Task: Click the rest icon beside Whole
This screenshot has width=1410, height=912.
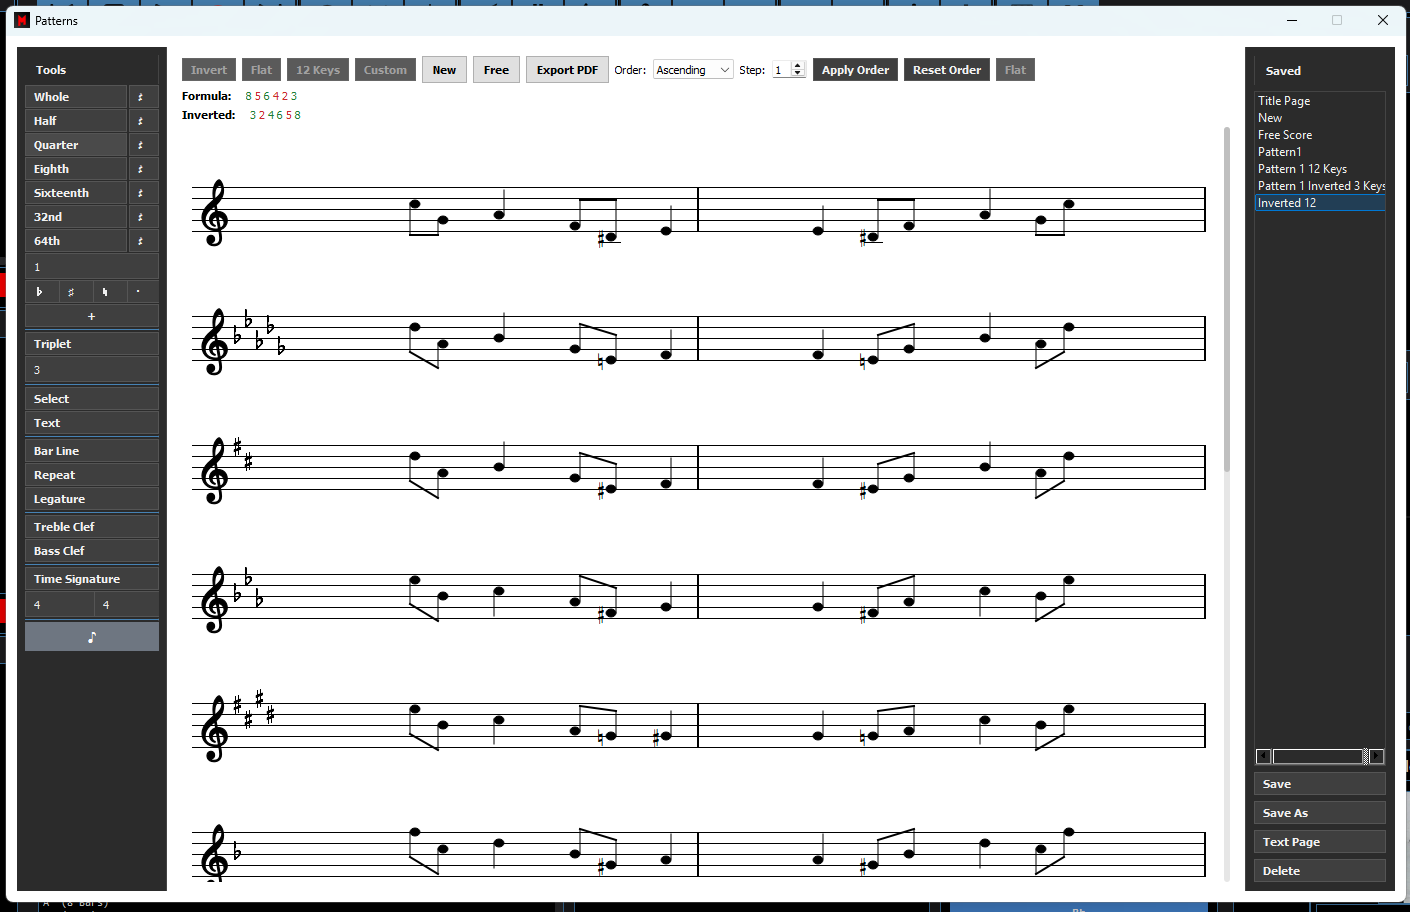Action: click(x=141, y=97)
